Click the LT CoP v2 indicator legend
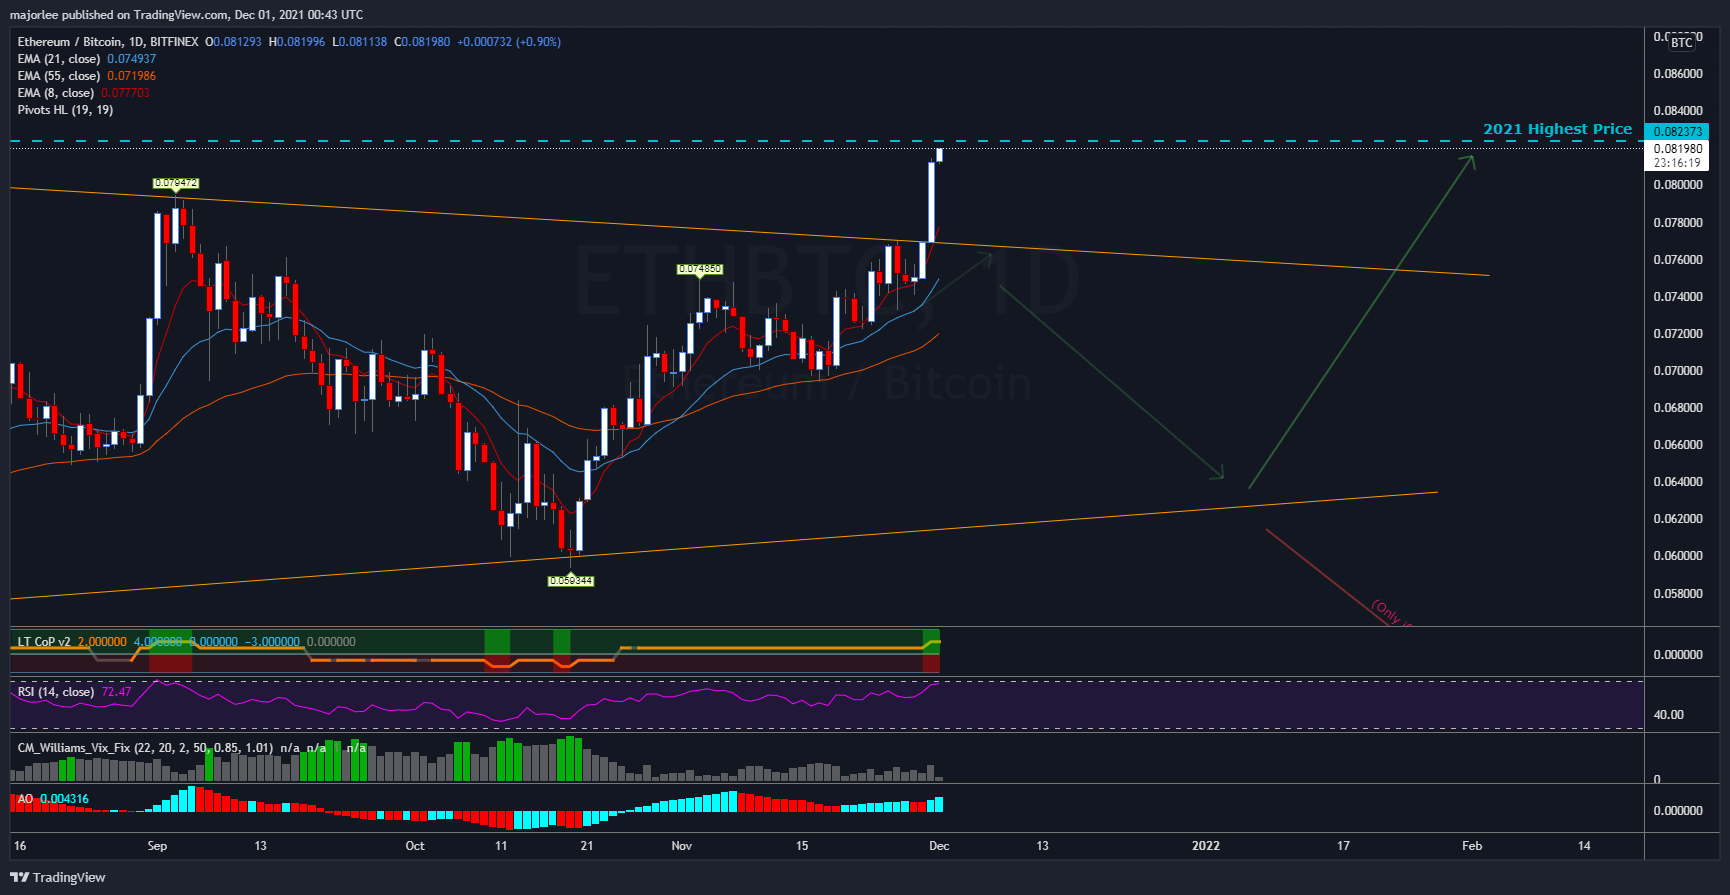Screen dimensions: 1730x895 [44, 642]
